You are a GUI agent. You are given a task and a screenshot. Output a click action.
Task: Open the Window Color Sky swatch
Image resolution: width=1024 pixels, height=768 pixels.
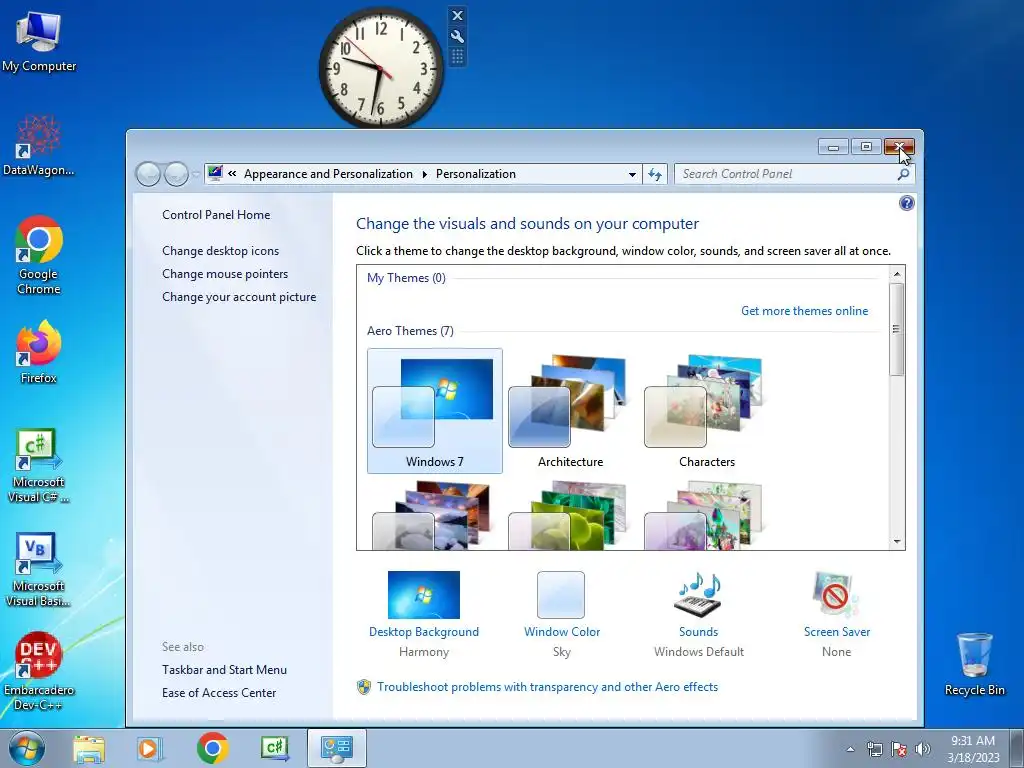(x=561, y=595)
